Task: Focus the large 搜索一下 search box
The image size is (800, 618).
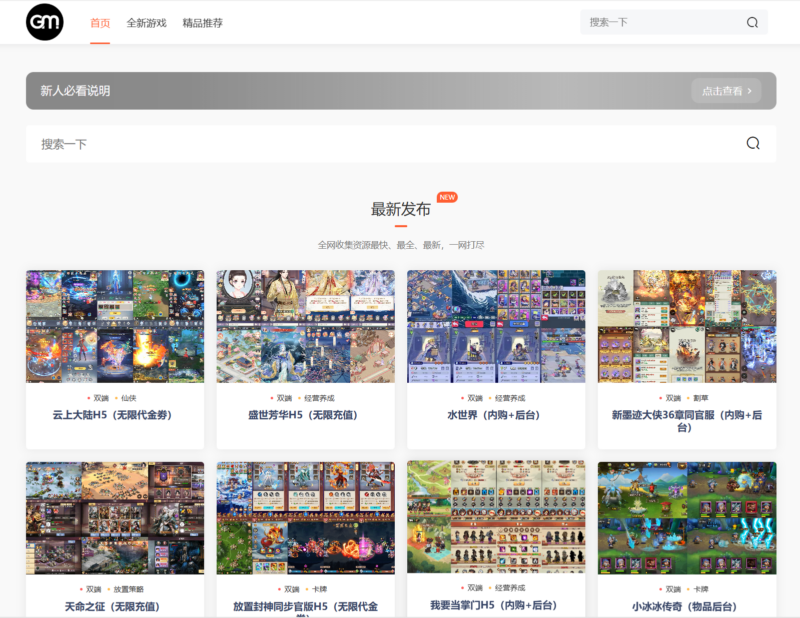Action: tap(401, 144)
